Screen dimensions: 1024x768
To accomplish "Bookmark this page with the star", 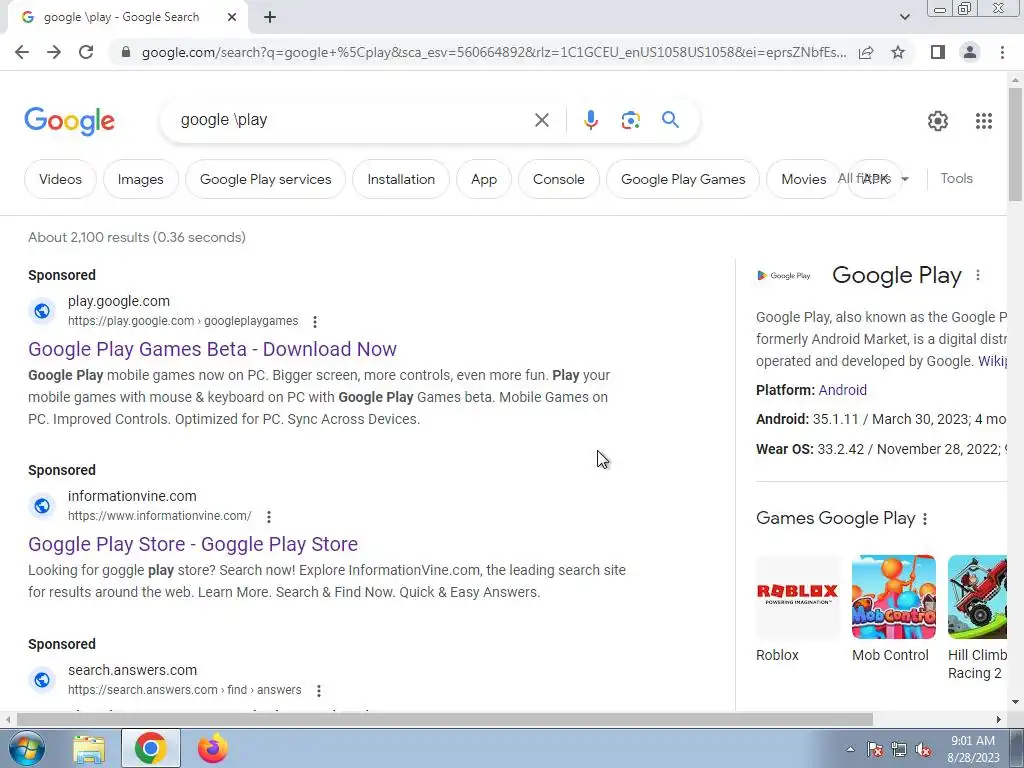I will (898, 52).
